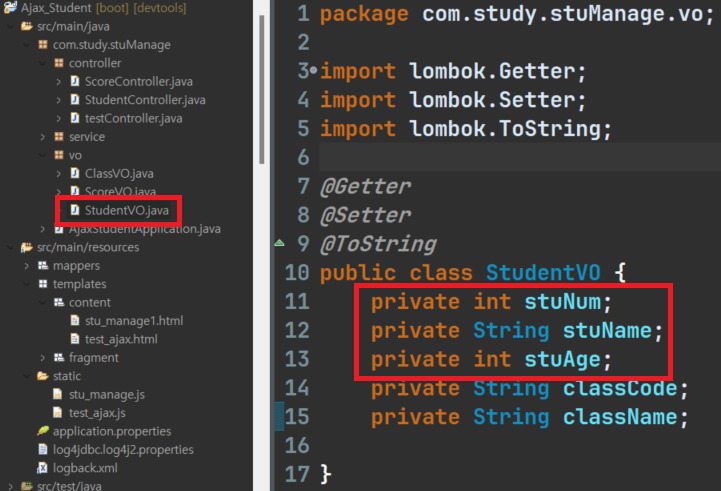Expand the fragment folder node
Image resolution: width=721 pixels, height=491 pixels.
tap(43, 358)
